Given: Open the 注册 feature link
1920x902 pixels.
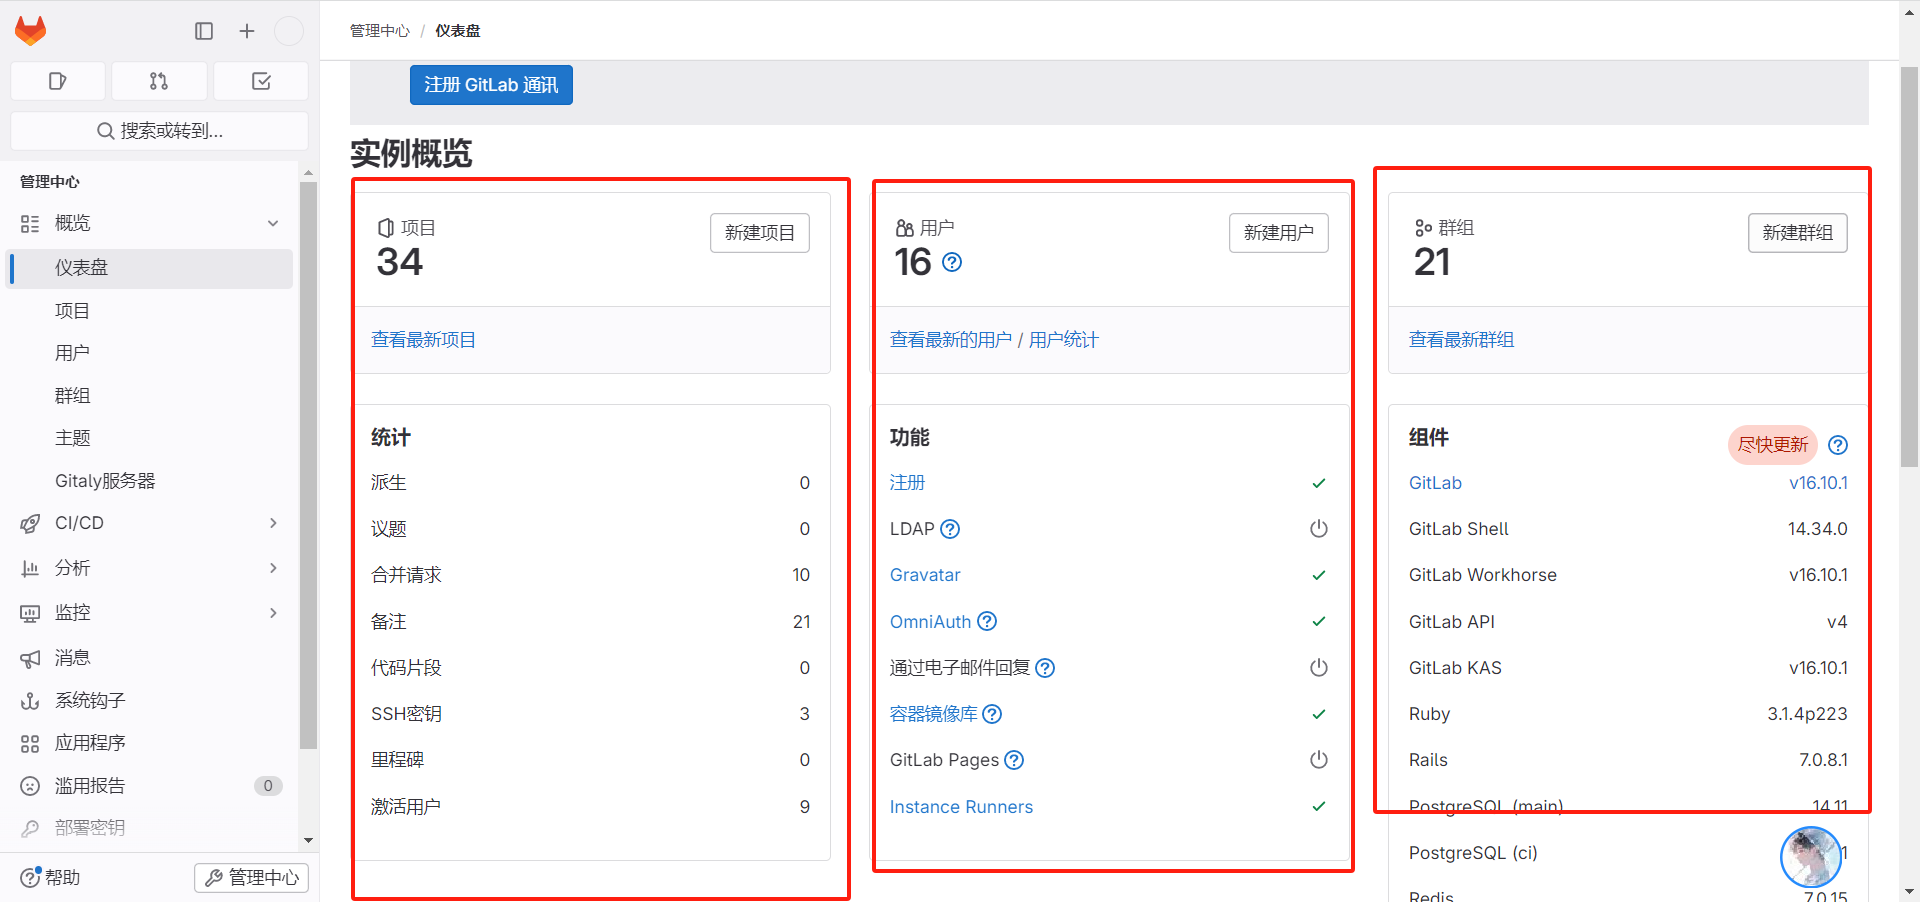Looking at the screenshot, I should tap(907, 483).
